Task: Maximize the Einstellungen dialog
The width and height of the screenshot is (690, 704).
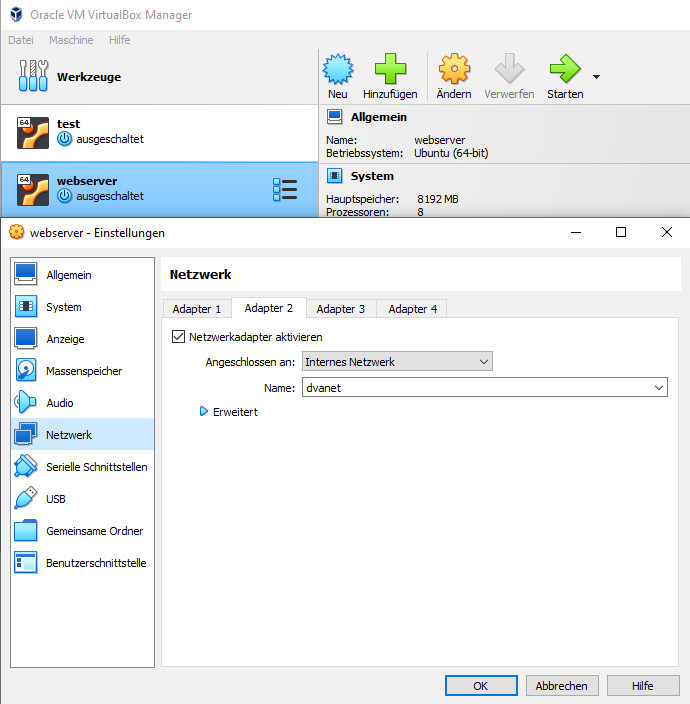Action: tap(621, 232)
